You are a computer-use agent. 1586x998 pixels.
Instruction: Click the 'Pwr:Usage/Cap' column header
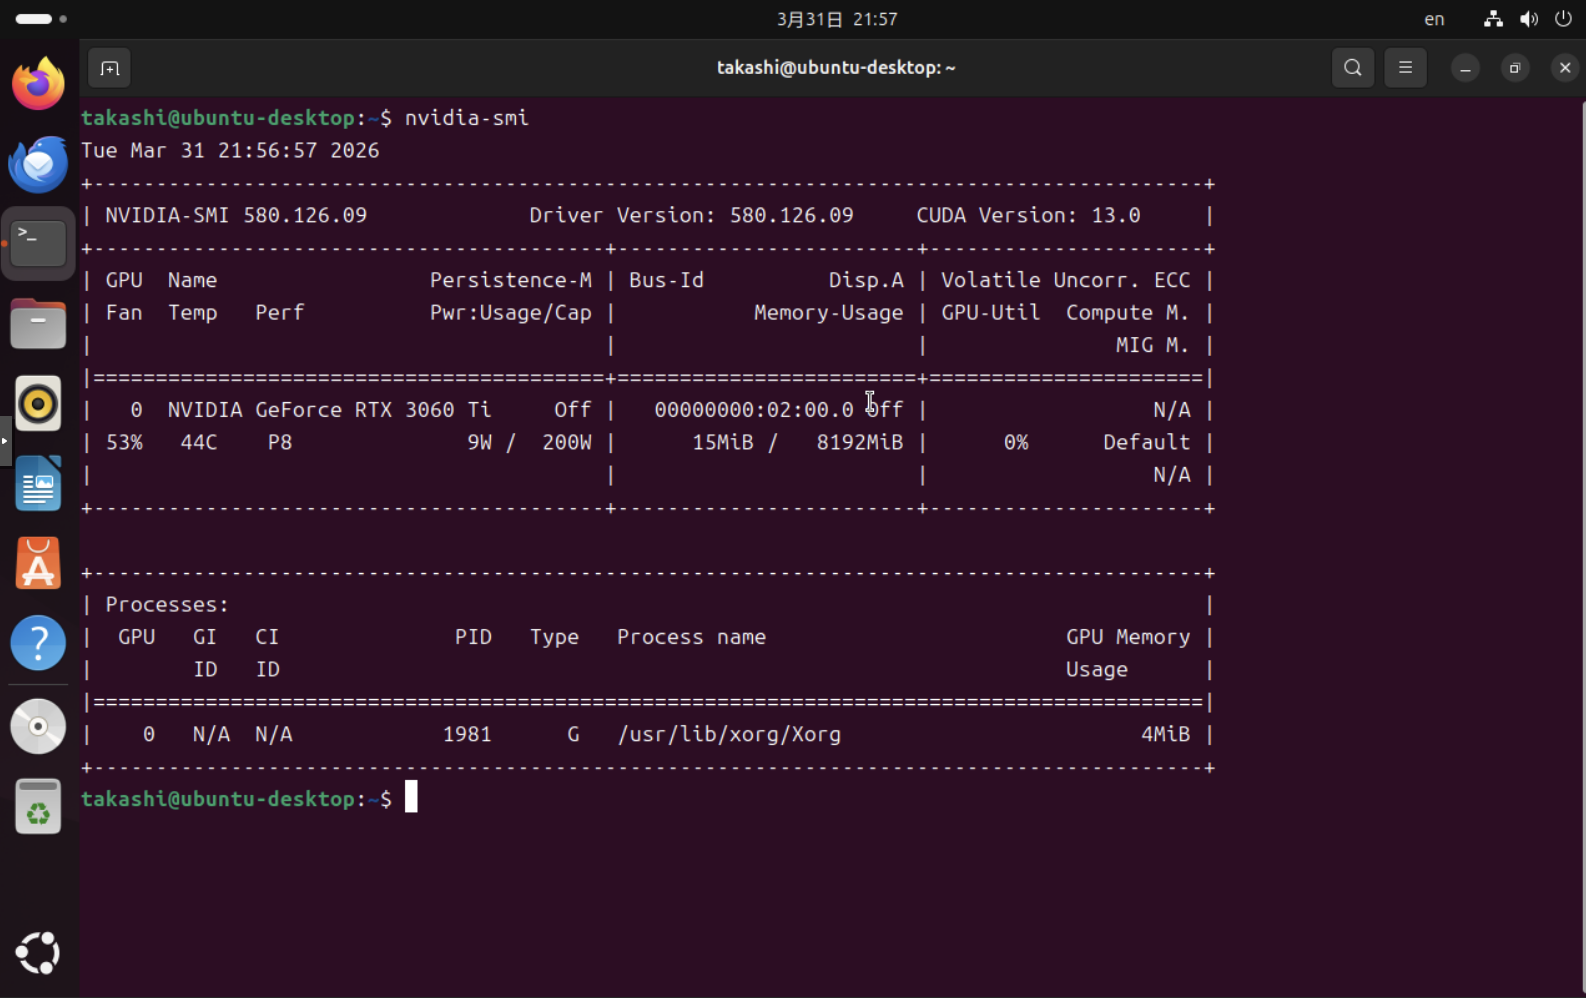click(510, 313)
